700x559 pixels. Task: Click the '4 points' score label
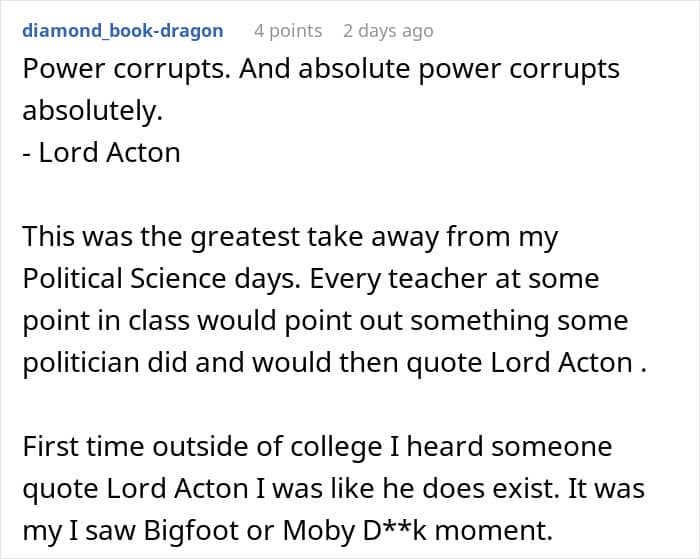288,31
